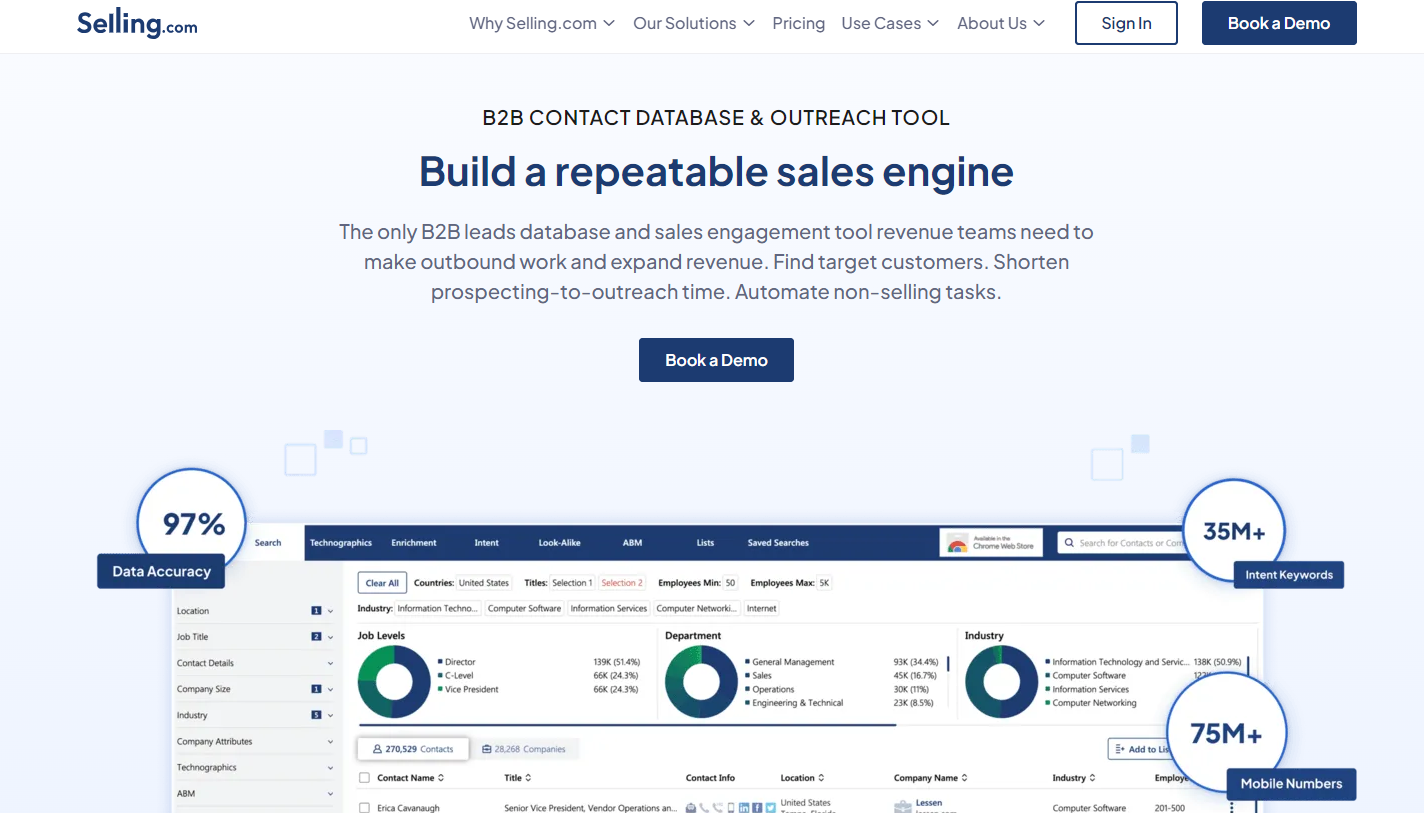This screenshot has width=1424, height=813.
Task: Open the Enrichment tab
Action: [414, 543]
